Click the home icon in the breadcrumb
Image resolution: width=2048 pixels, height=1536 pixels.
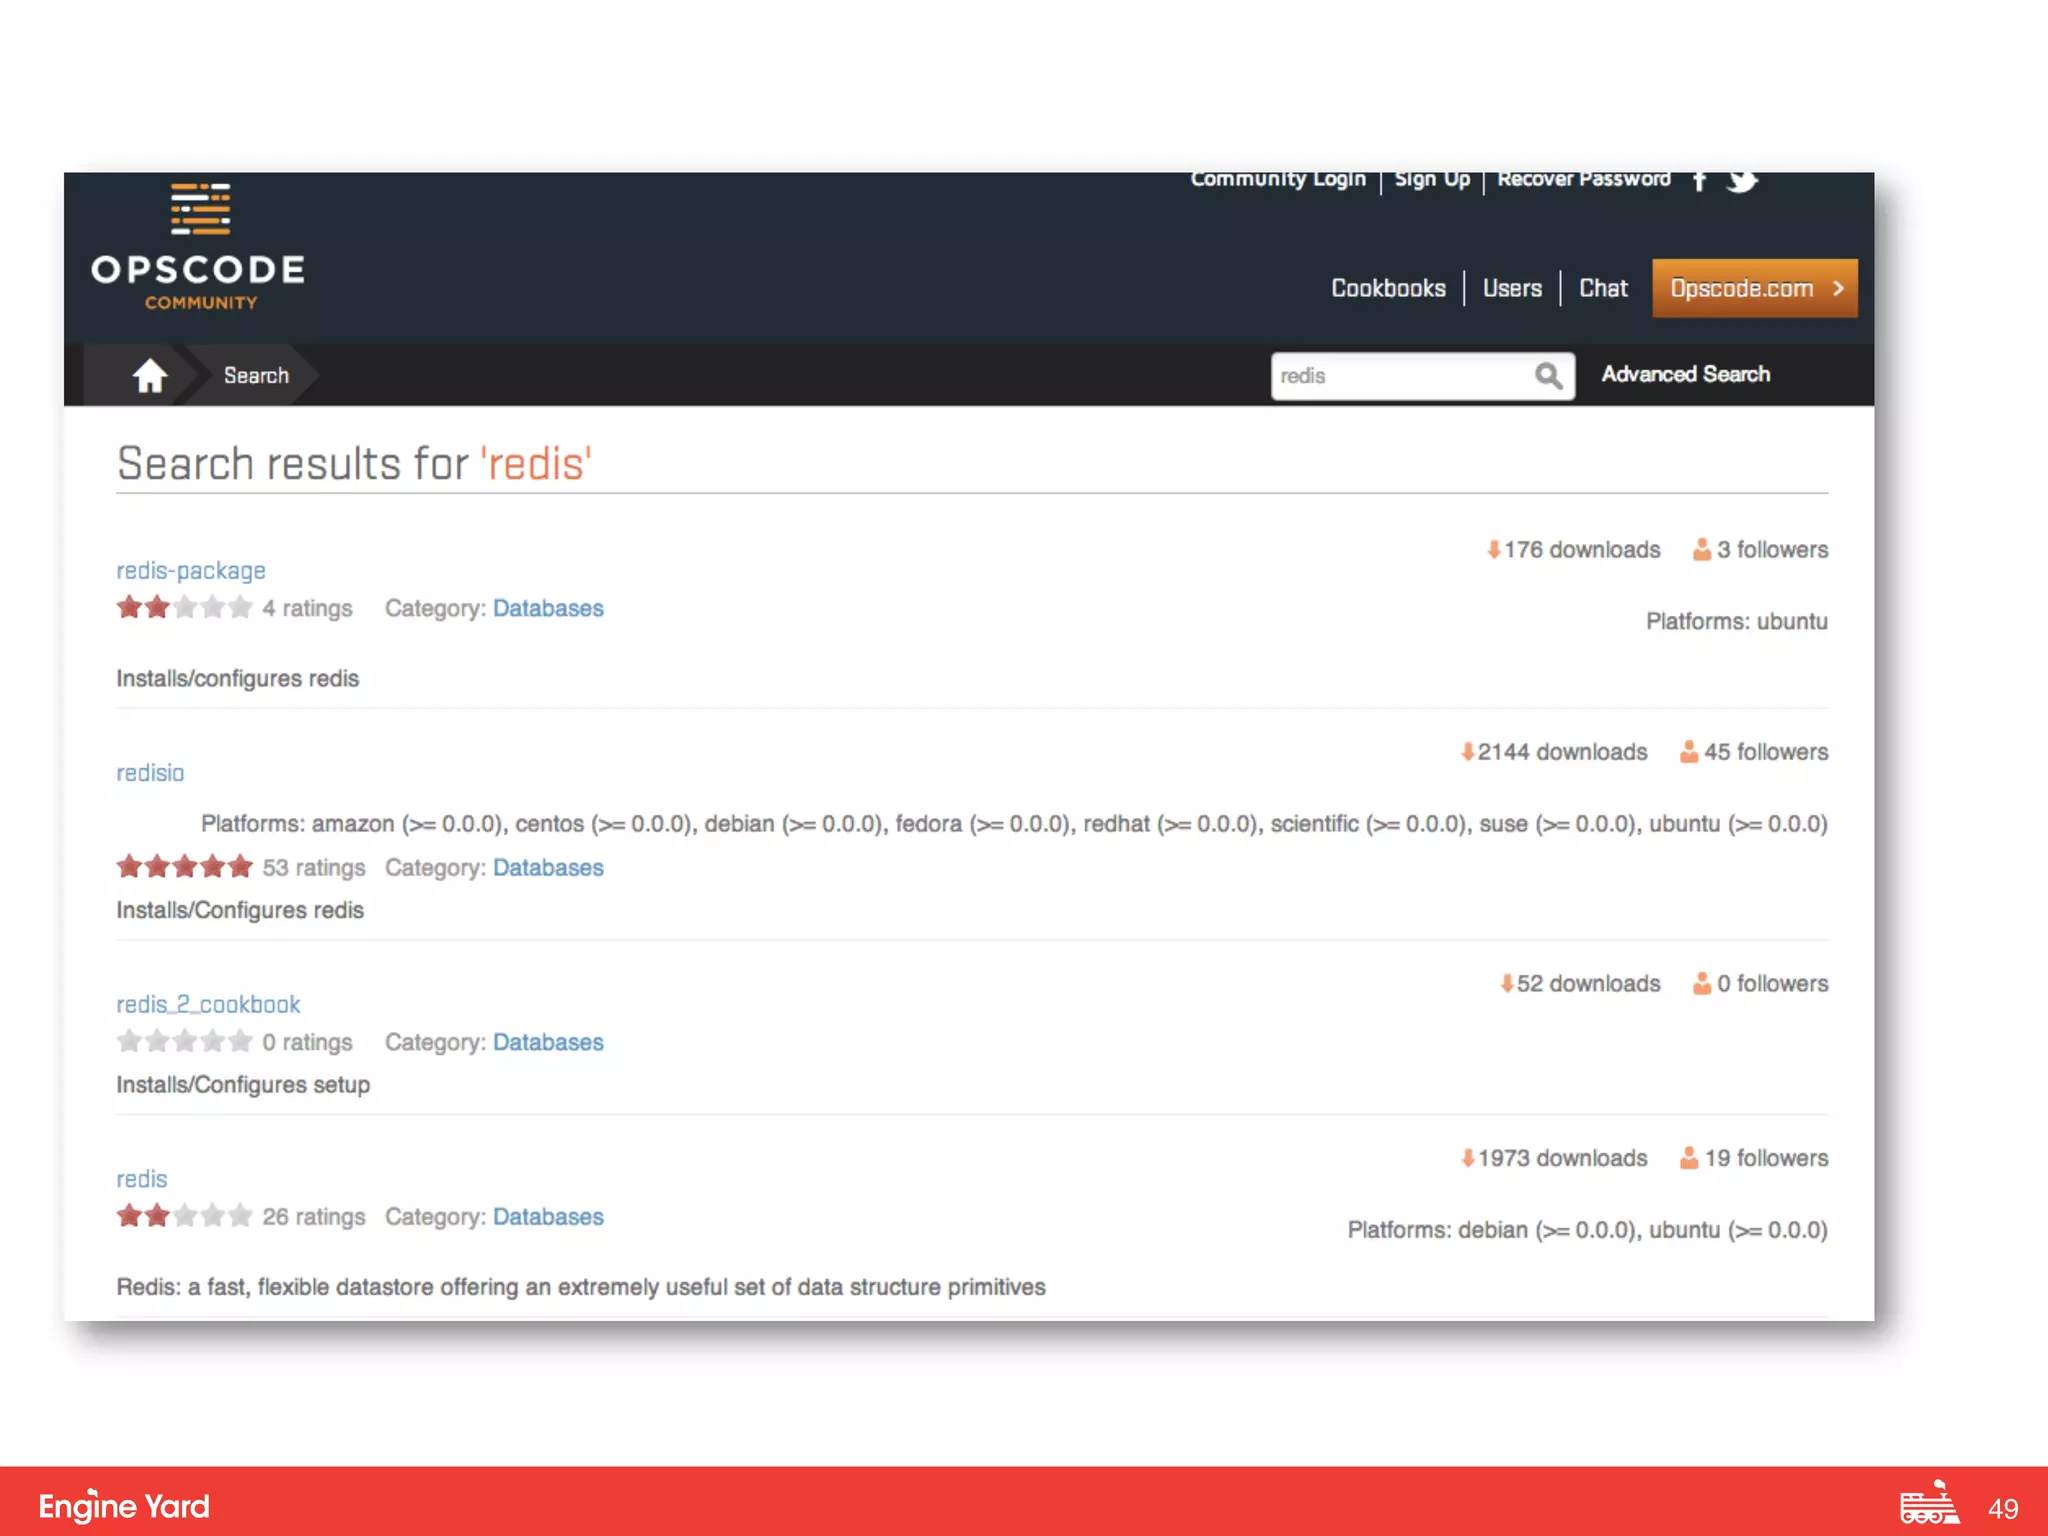coord(149,376)
